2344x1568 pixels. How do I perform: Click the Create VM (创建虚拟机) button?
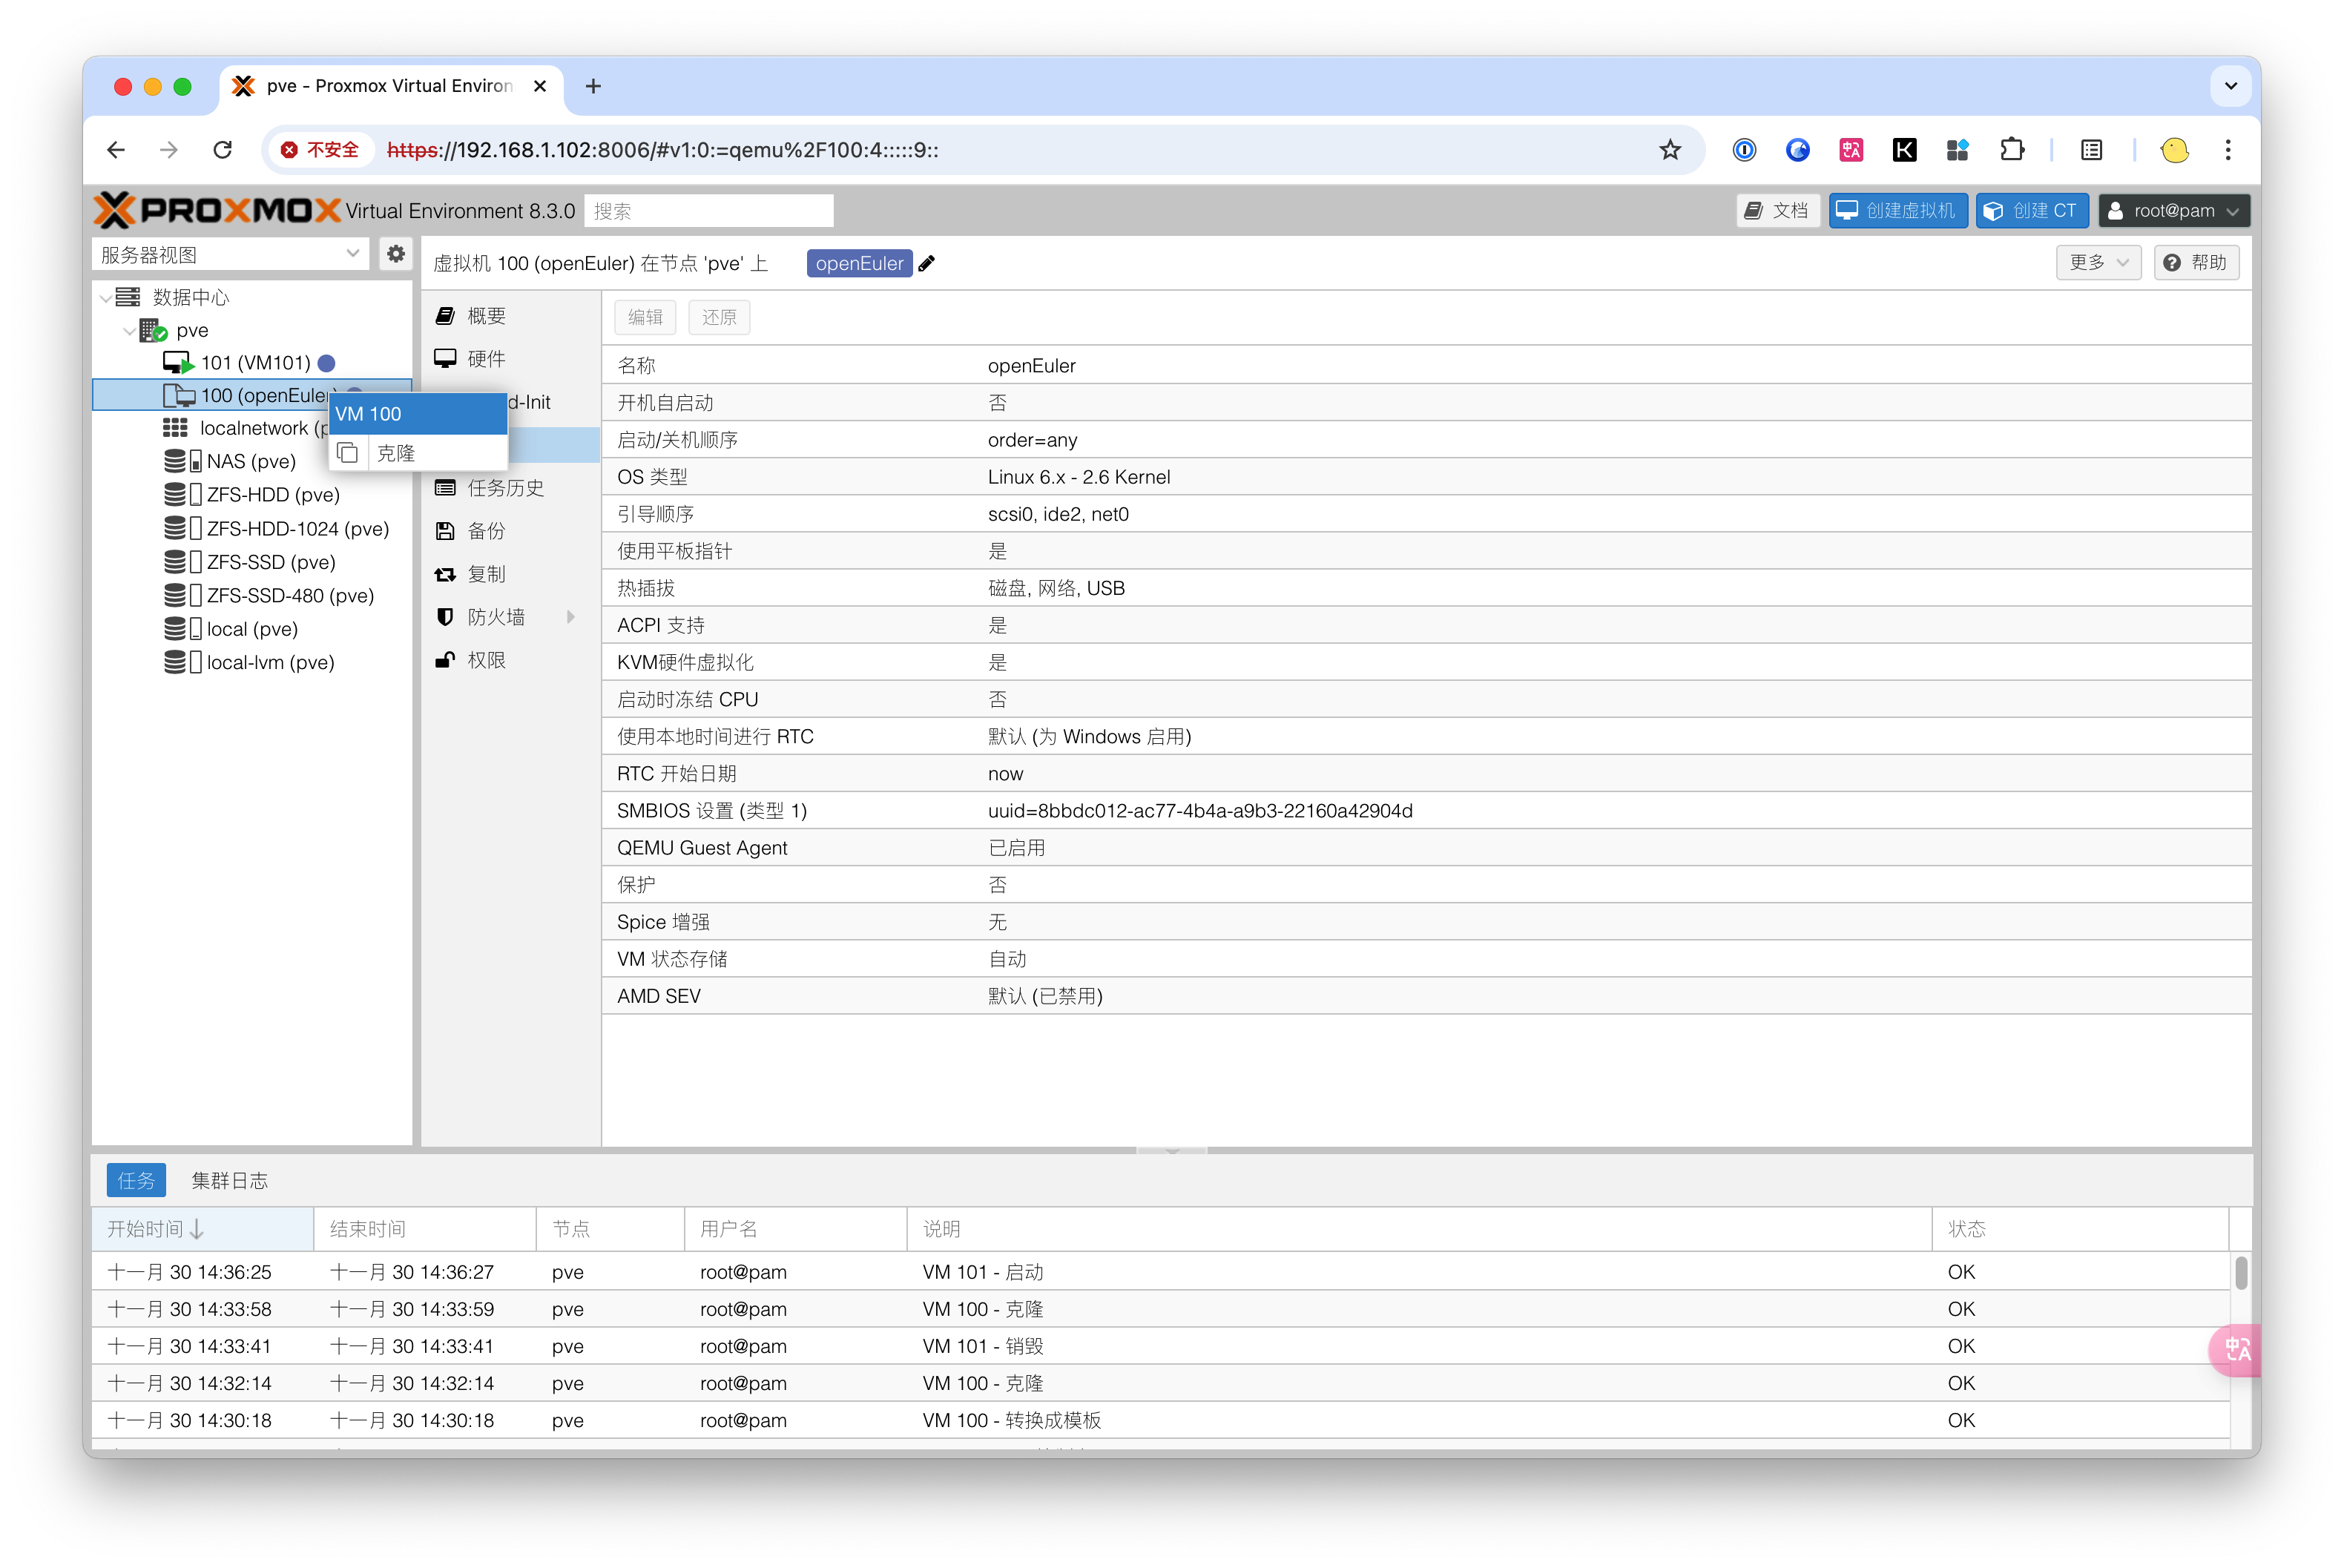click(x=1897, y=211)
